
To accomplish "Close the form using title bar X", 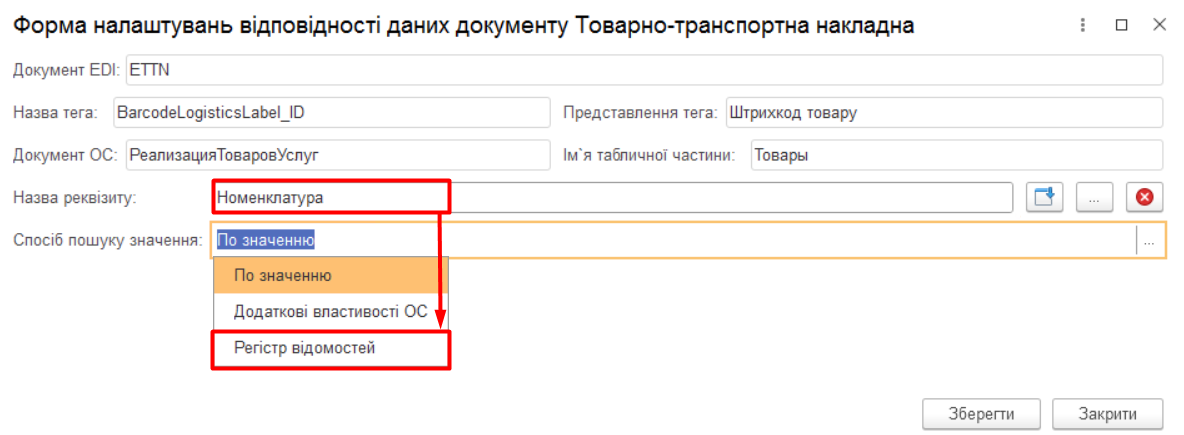I will point(1159,26).
